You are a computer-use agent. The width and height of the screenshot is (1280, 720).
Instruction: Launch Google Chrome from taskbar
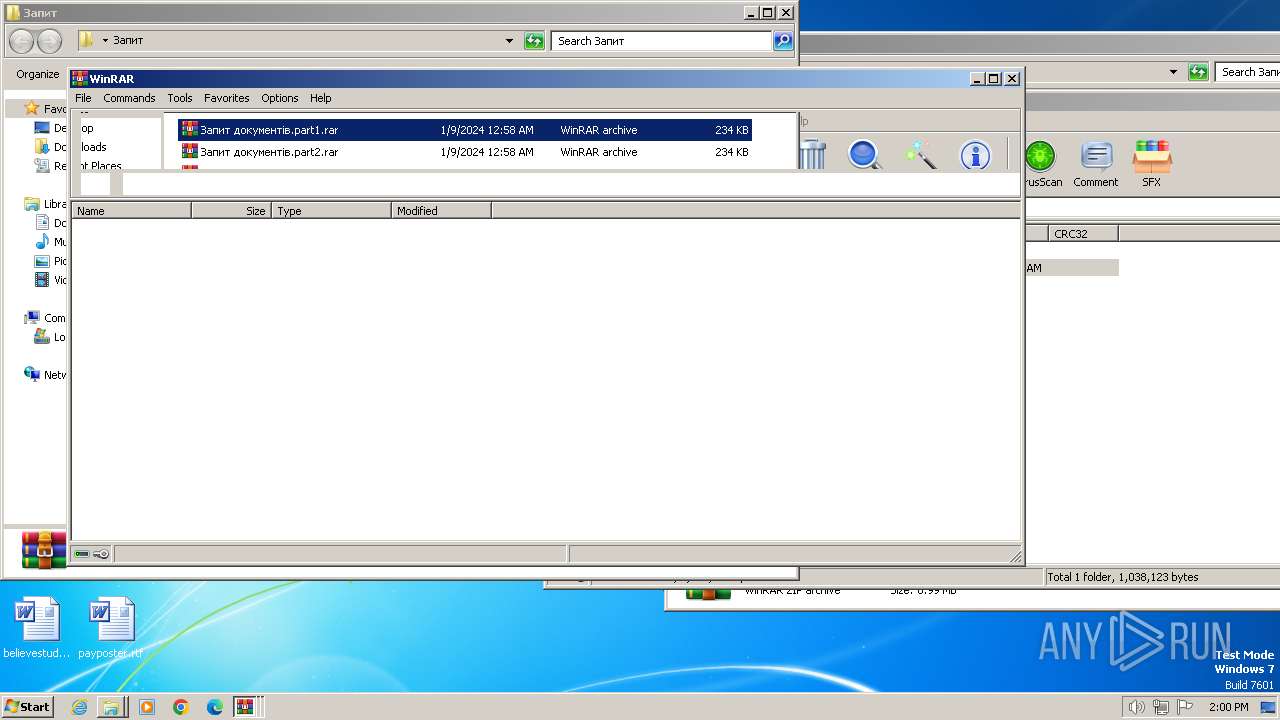coord(181,707)
